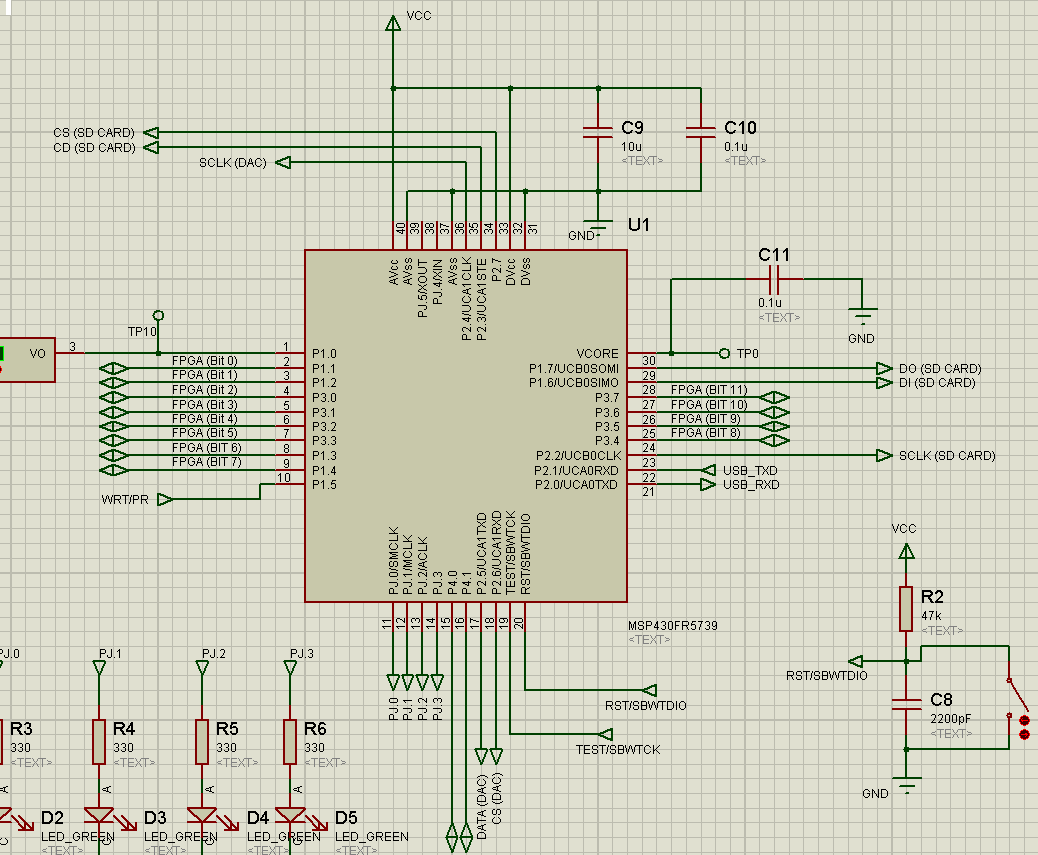Image resolution: width=1038 pixels, height=855 pixels.
Task: Select resistor R5 symbol
Action: point(202,742)
